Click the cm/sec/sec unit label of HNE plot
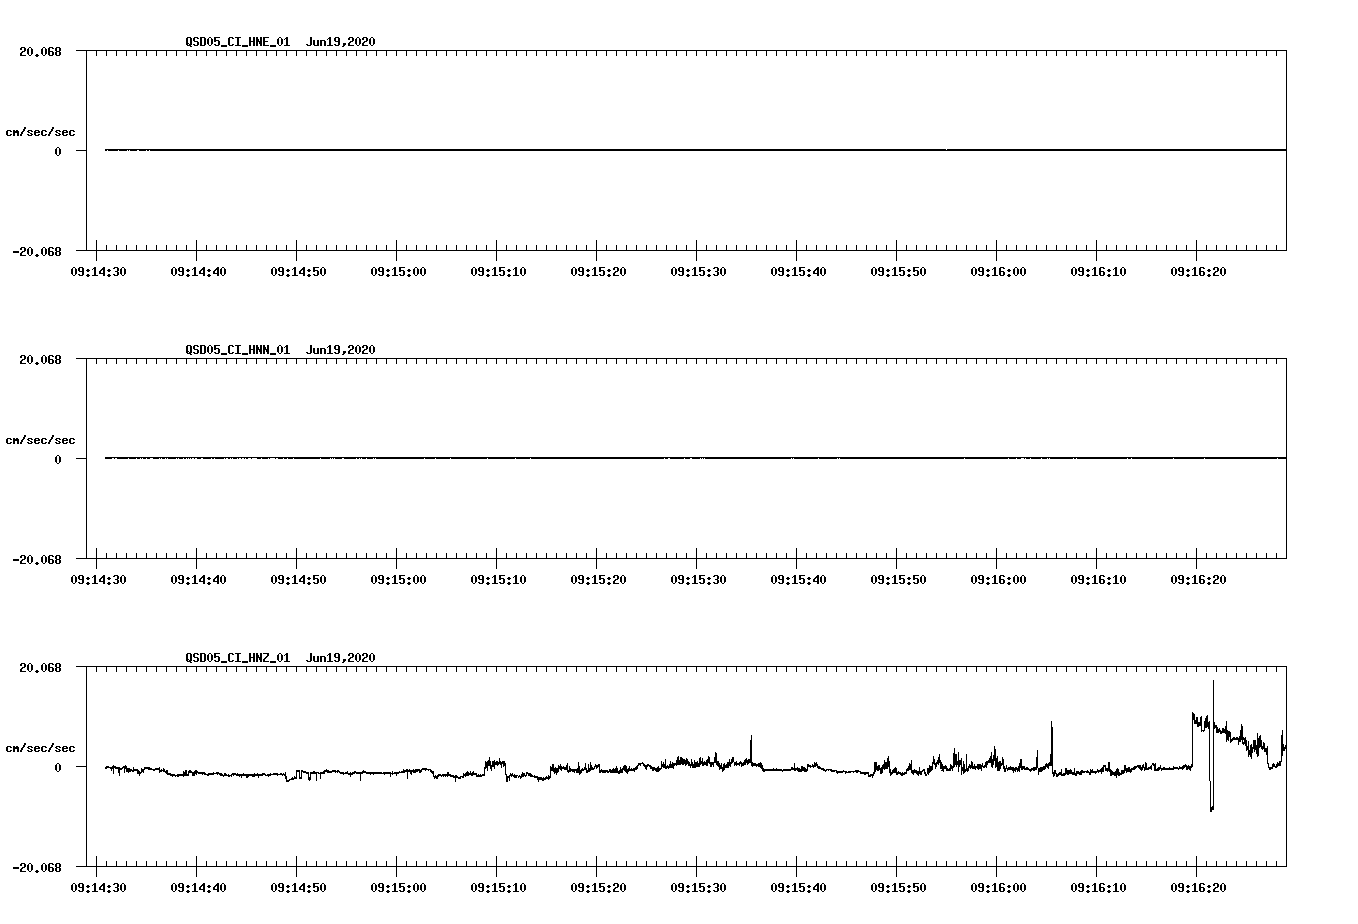 click(40, 132)
